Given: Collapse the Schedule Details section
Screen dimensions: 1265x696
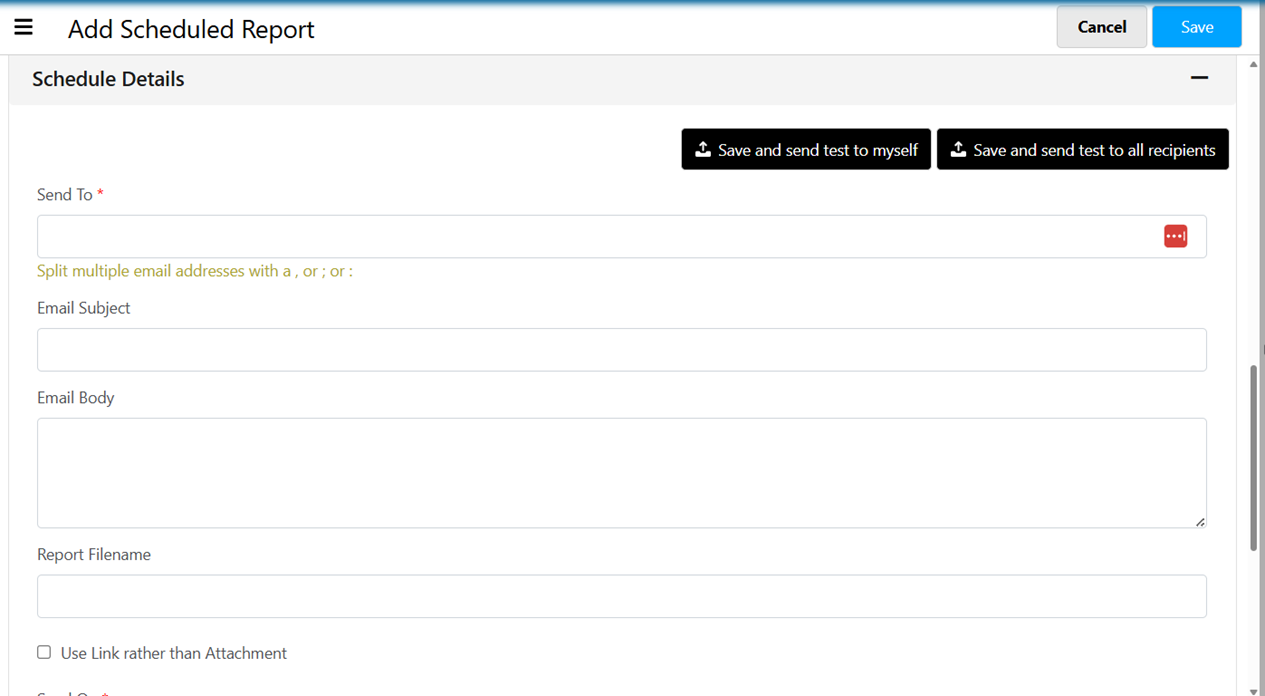Looking at the screenshot, I should click(1199, 78).
